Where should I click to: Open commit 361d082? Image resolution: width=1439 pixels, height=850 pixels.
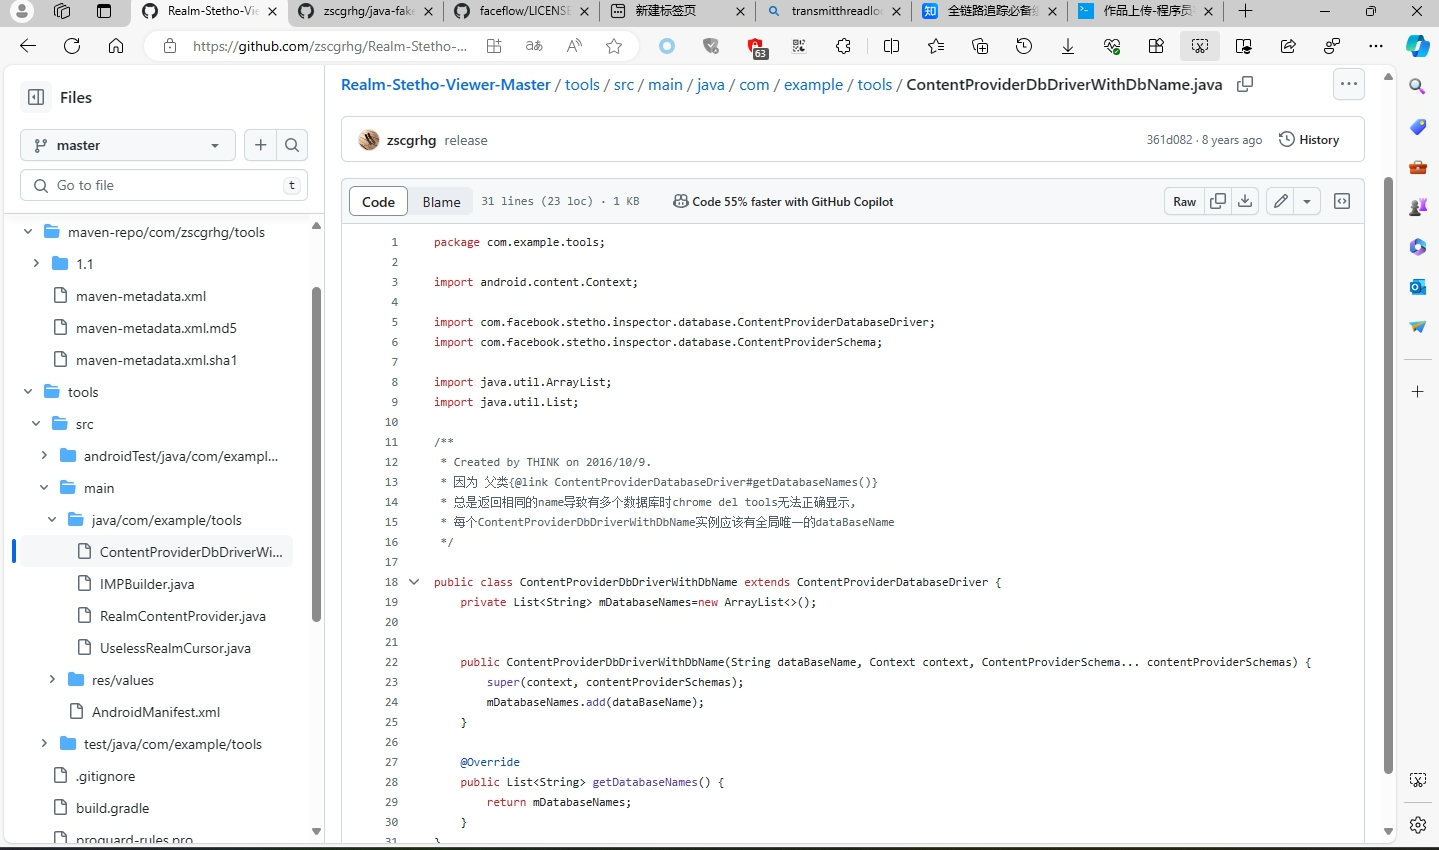coord(1169,140)
